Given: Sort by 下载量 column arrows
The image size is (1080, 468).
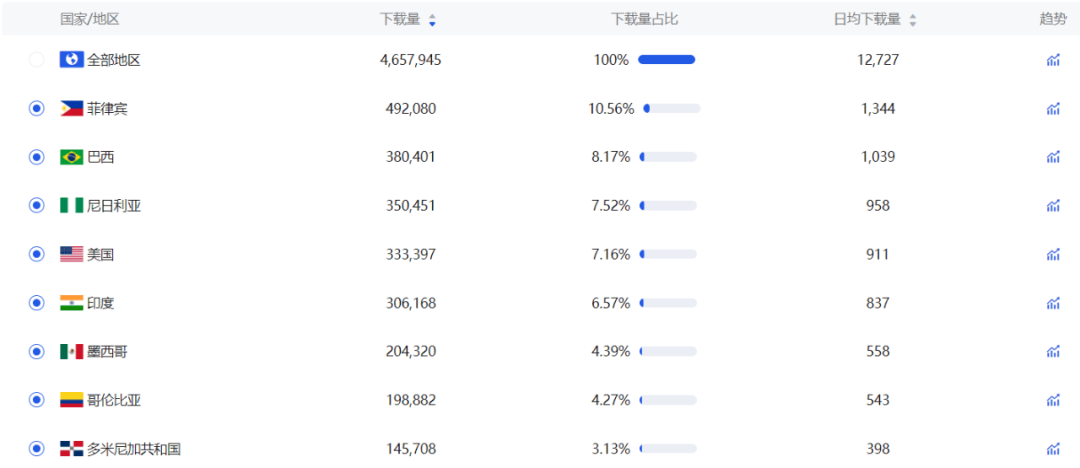Looking at the screenshot, I should (x=432, y=20).
